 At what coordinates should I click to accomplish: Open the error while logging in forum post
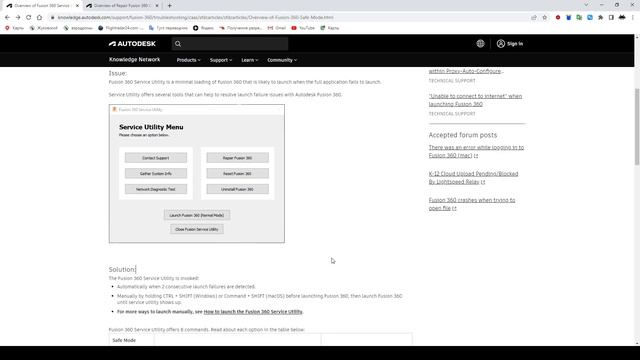[x=476, y=151]
